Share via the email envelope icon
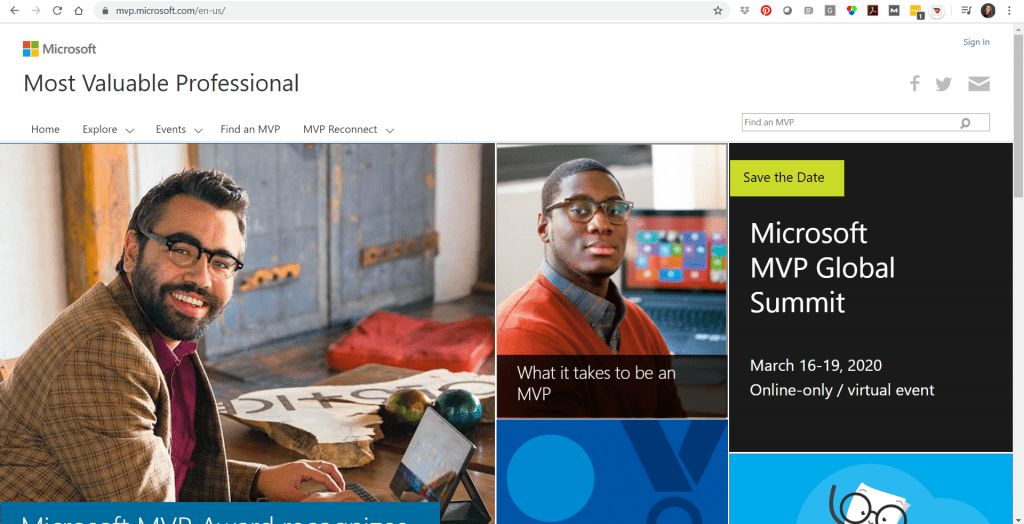This screenshot has width=1024, height=524. point(979,84)
